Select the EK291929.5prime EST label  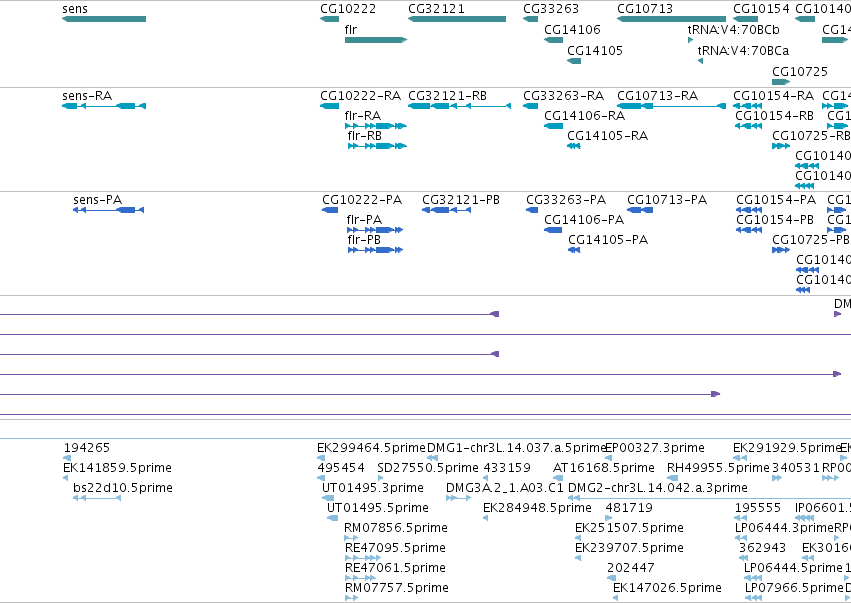(787, 448)
